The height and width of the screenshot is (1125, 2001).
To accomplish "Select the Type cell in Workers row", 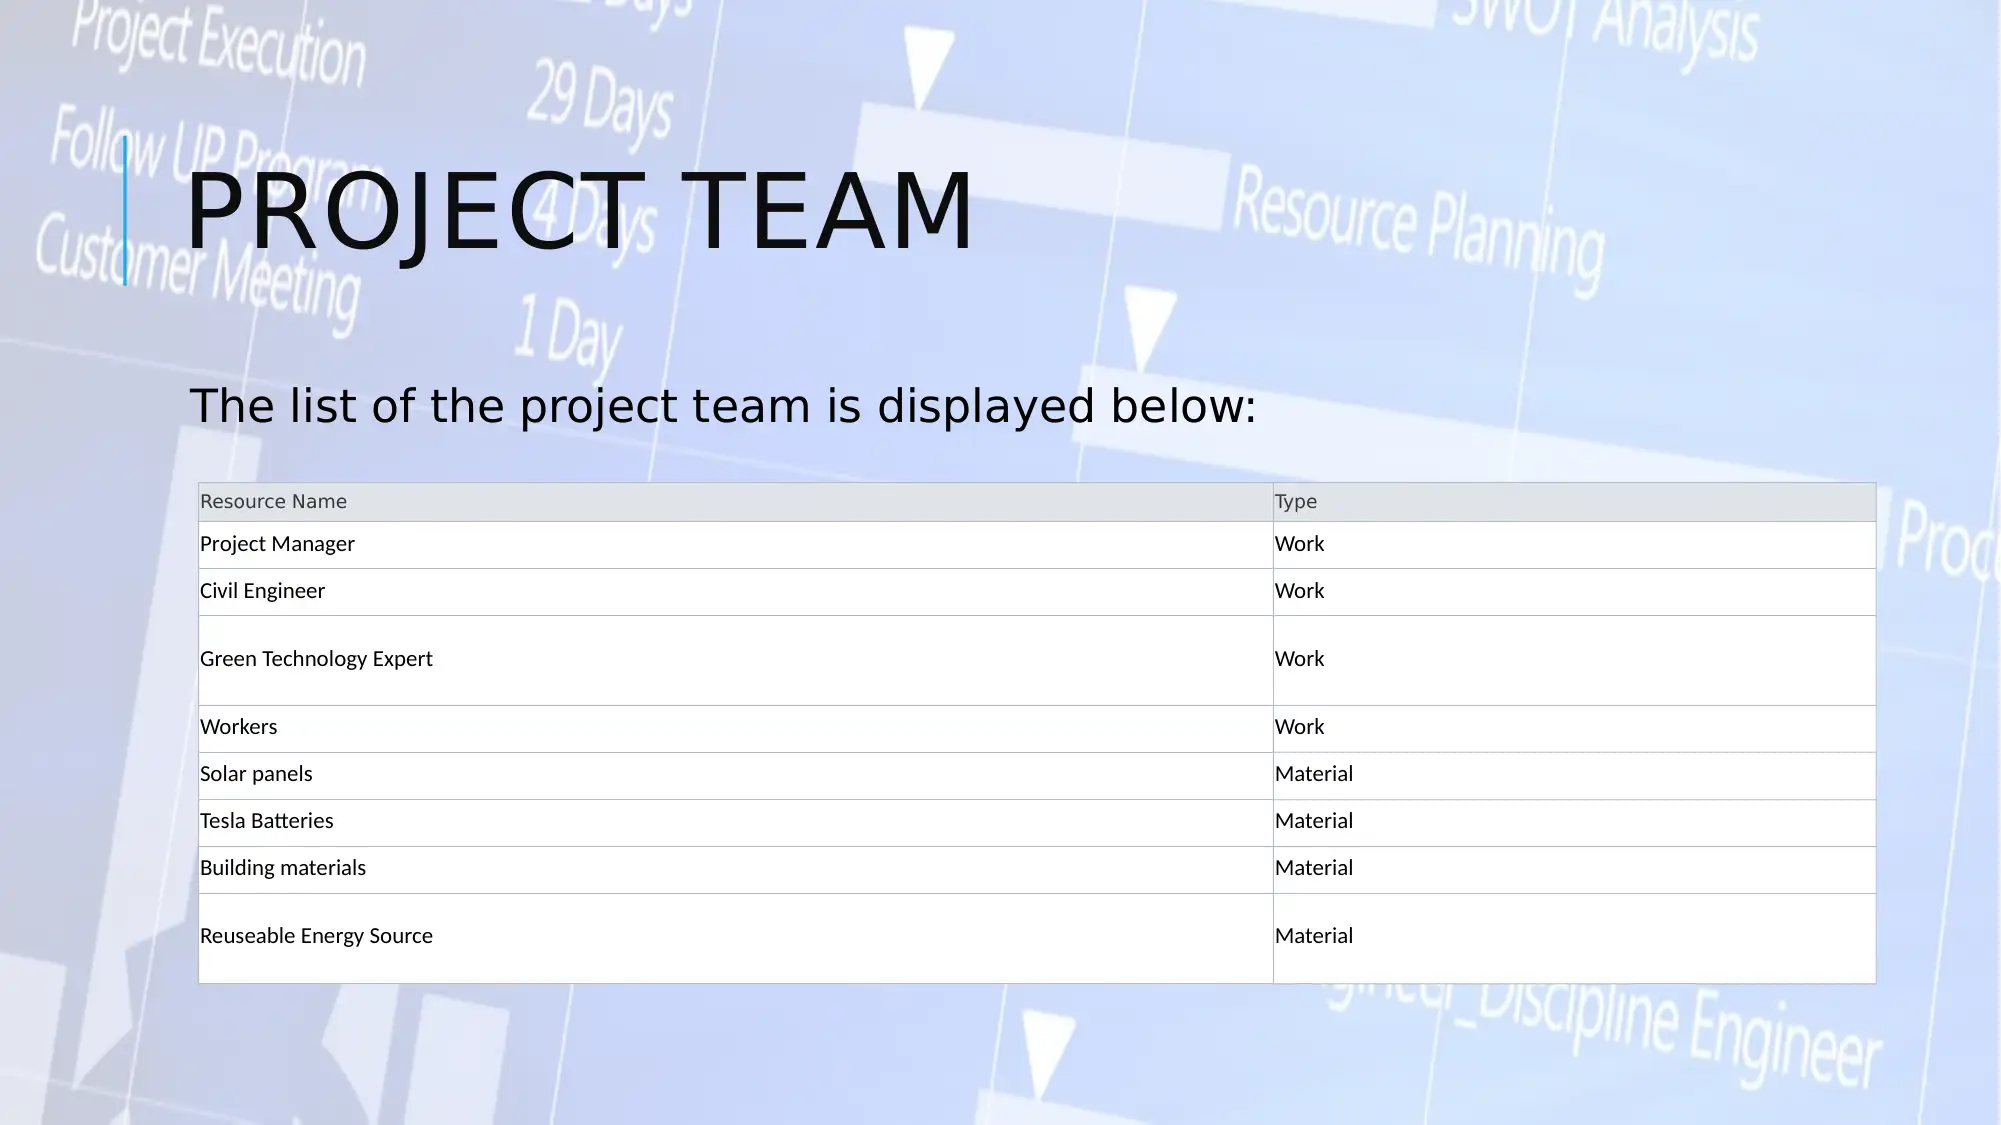I will click(1574, 729).
